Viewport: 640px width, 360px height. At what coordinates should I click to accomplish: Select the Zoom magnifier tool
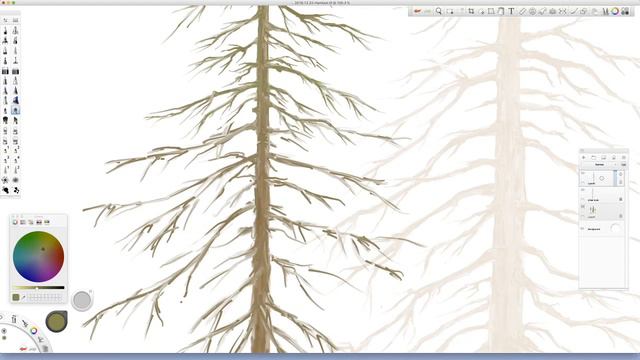439,11
